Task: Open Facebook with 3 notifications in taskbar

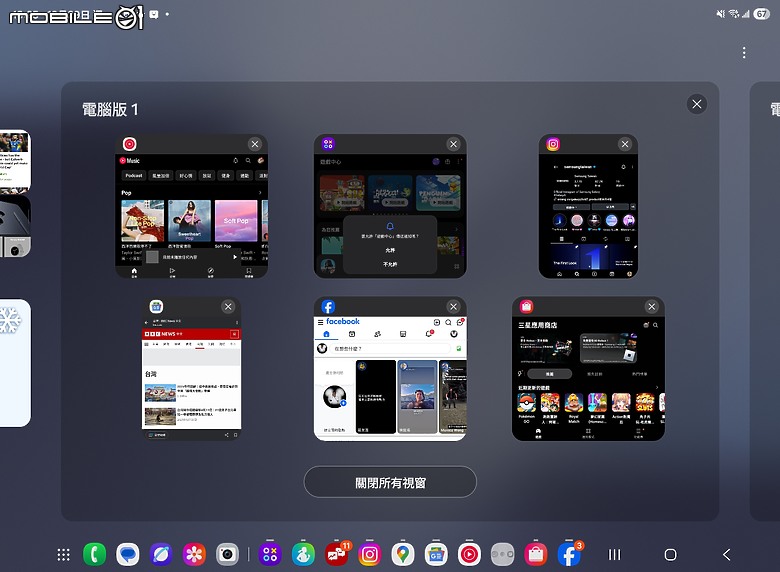Action: 569,555
